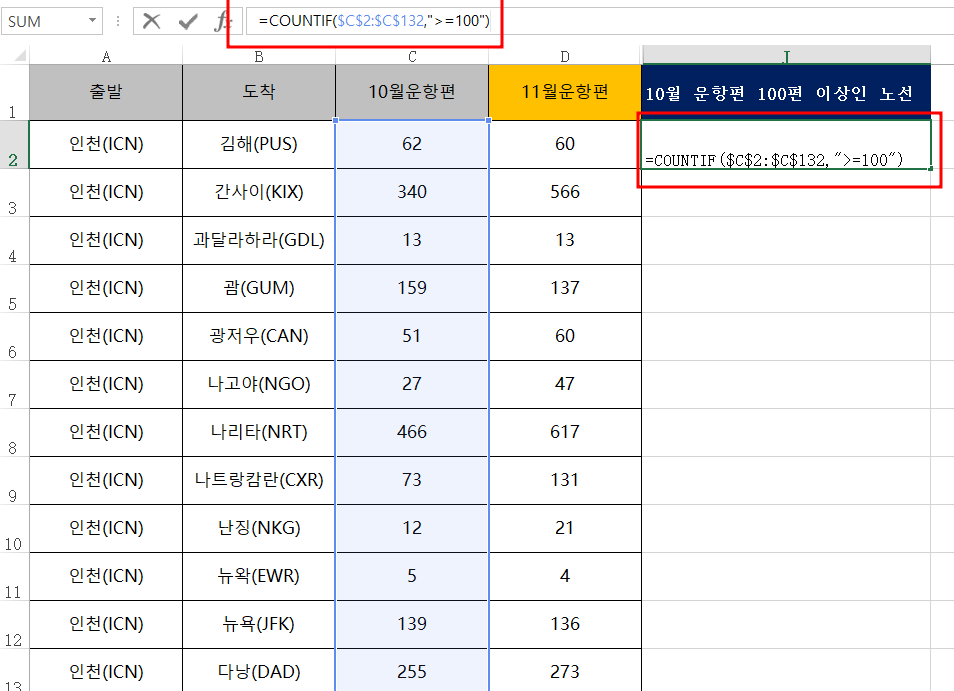Click October value 466 cell
Image resolution: width=954 pixels, height=691 pixels.
coord(412,433)
